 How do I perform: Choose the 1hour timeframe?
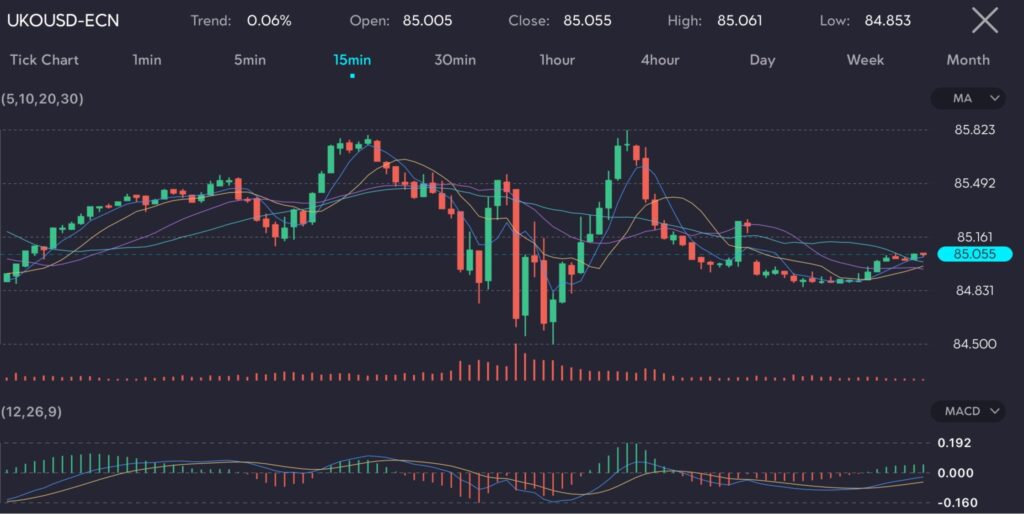coord(557,60)
